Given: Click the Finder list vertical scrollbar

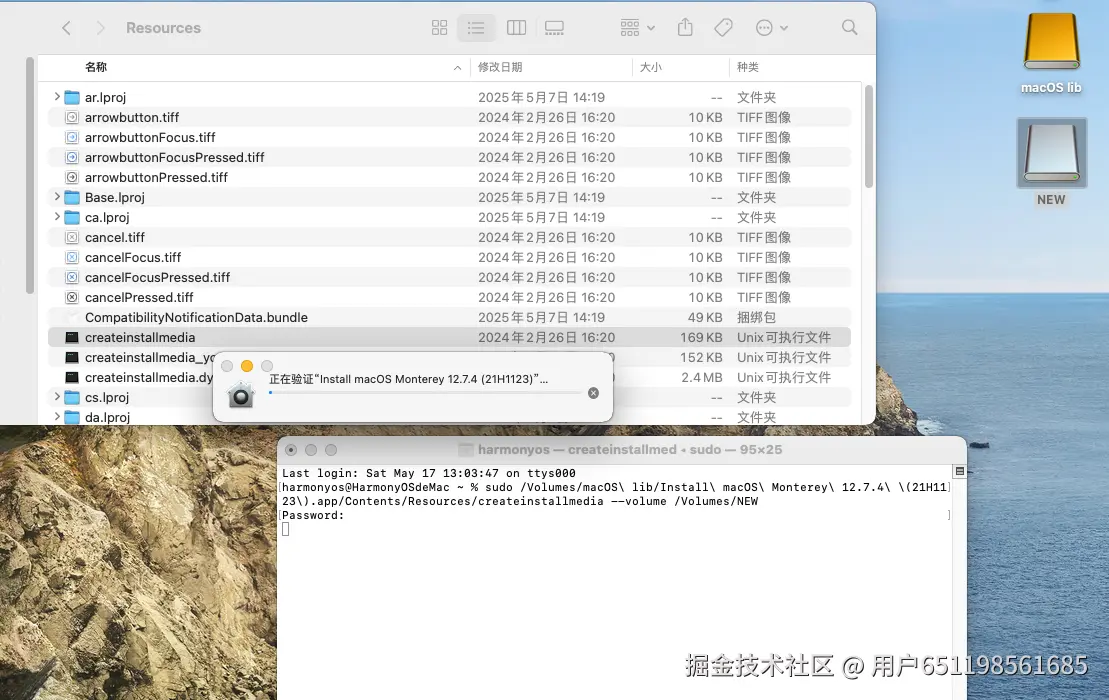Looking at the screenshot, I should [x=869, y=136].
